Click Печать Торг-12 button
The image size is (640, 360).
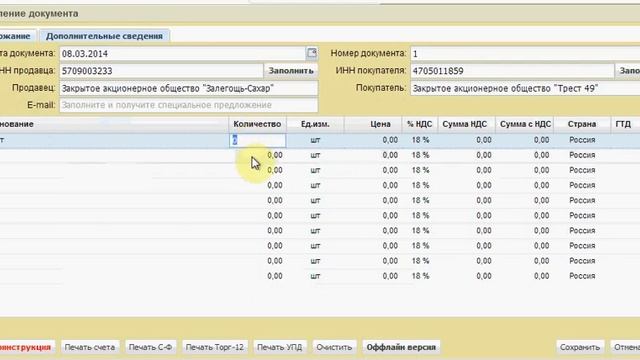(x=215, y=347)
